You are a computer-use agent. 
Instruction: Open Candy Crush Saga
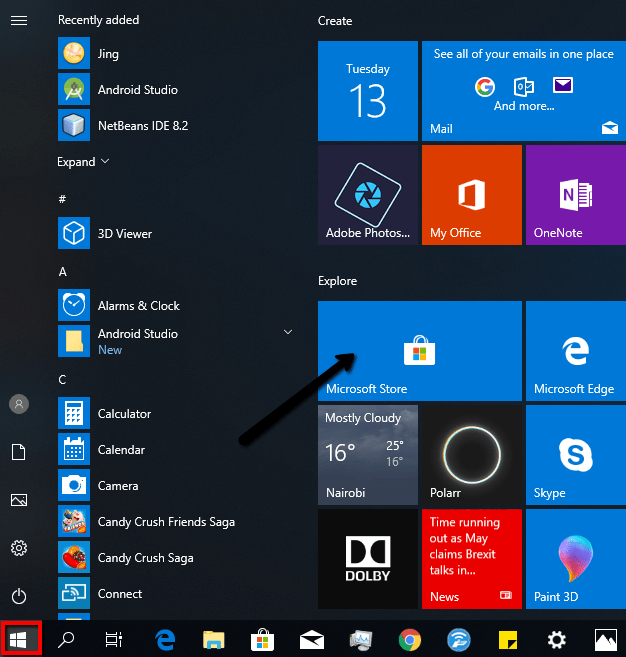[x=176, y=557]
